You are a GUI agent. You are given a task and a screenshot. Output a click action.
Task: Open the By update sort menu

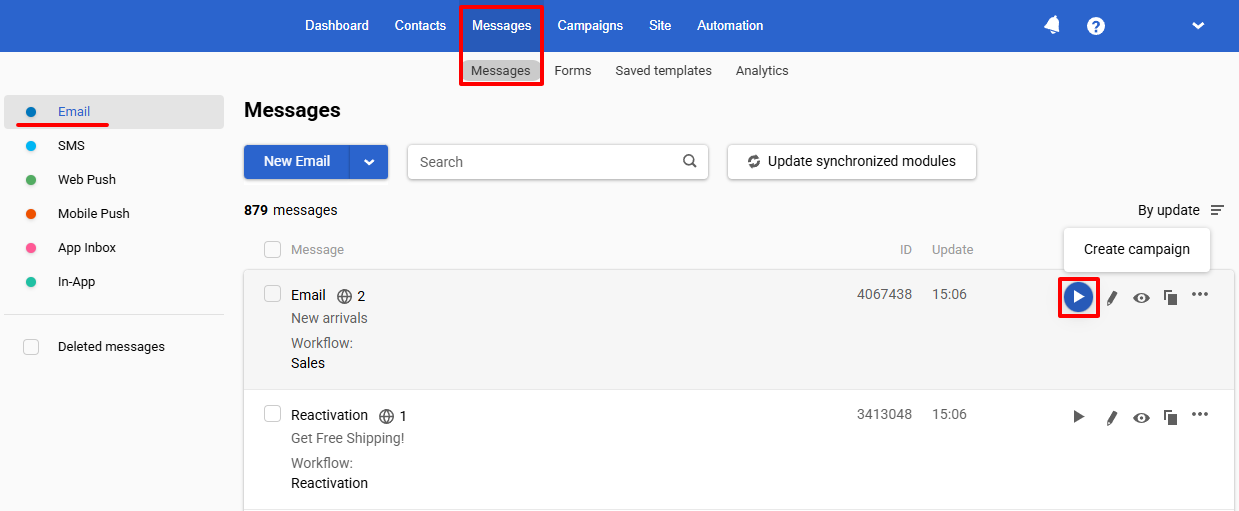click(1181, 210)
